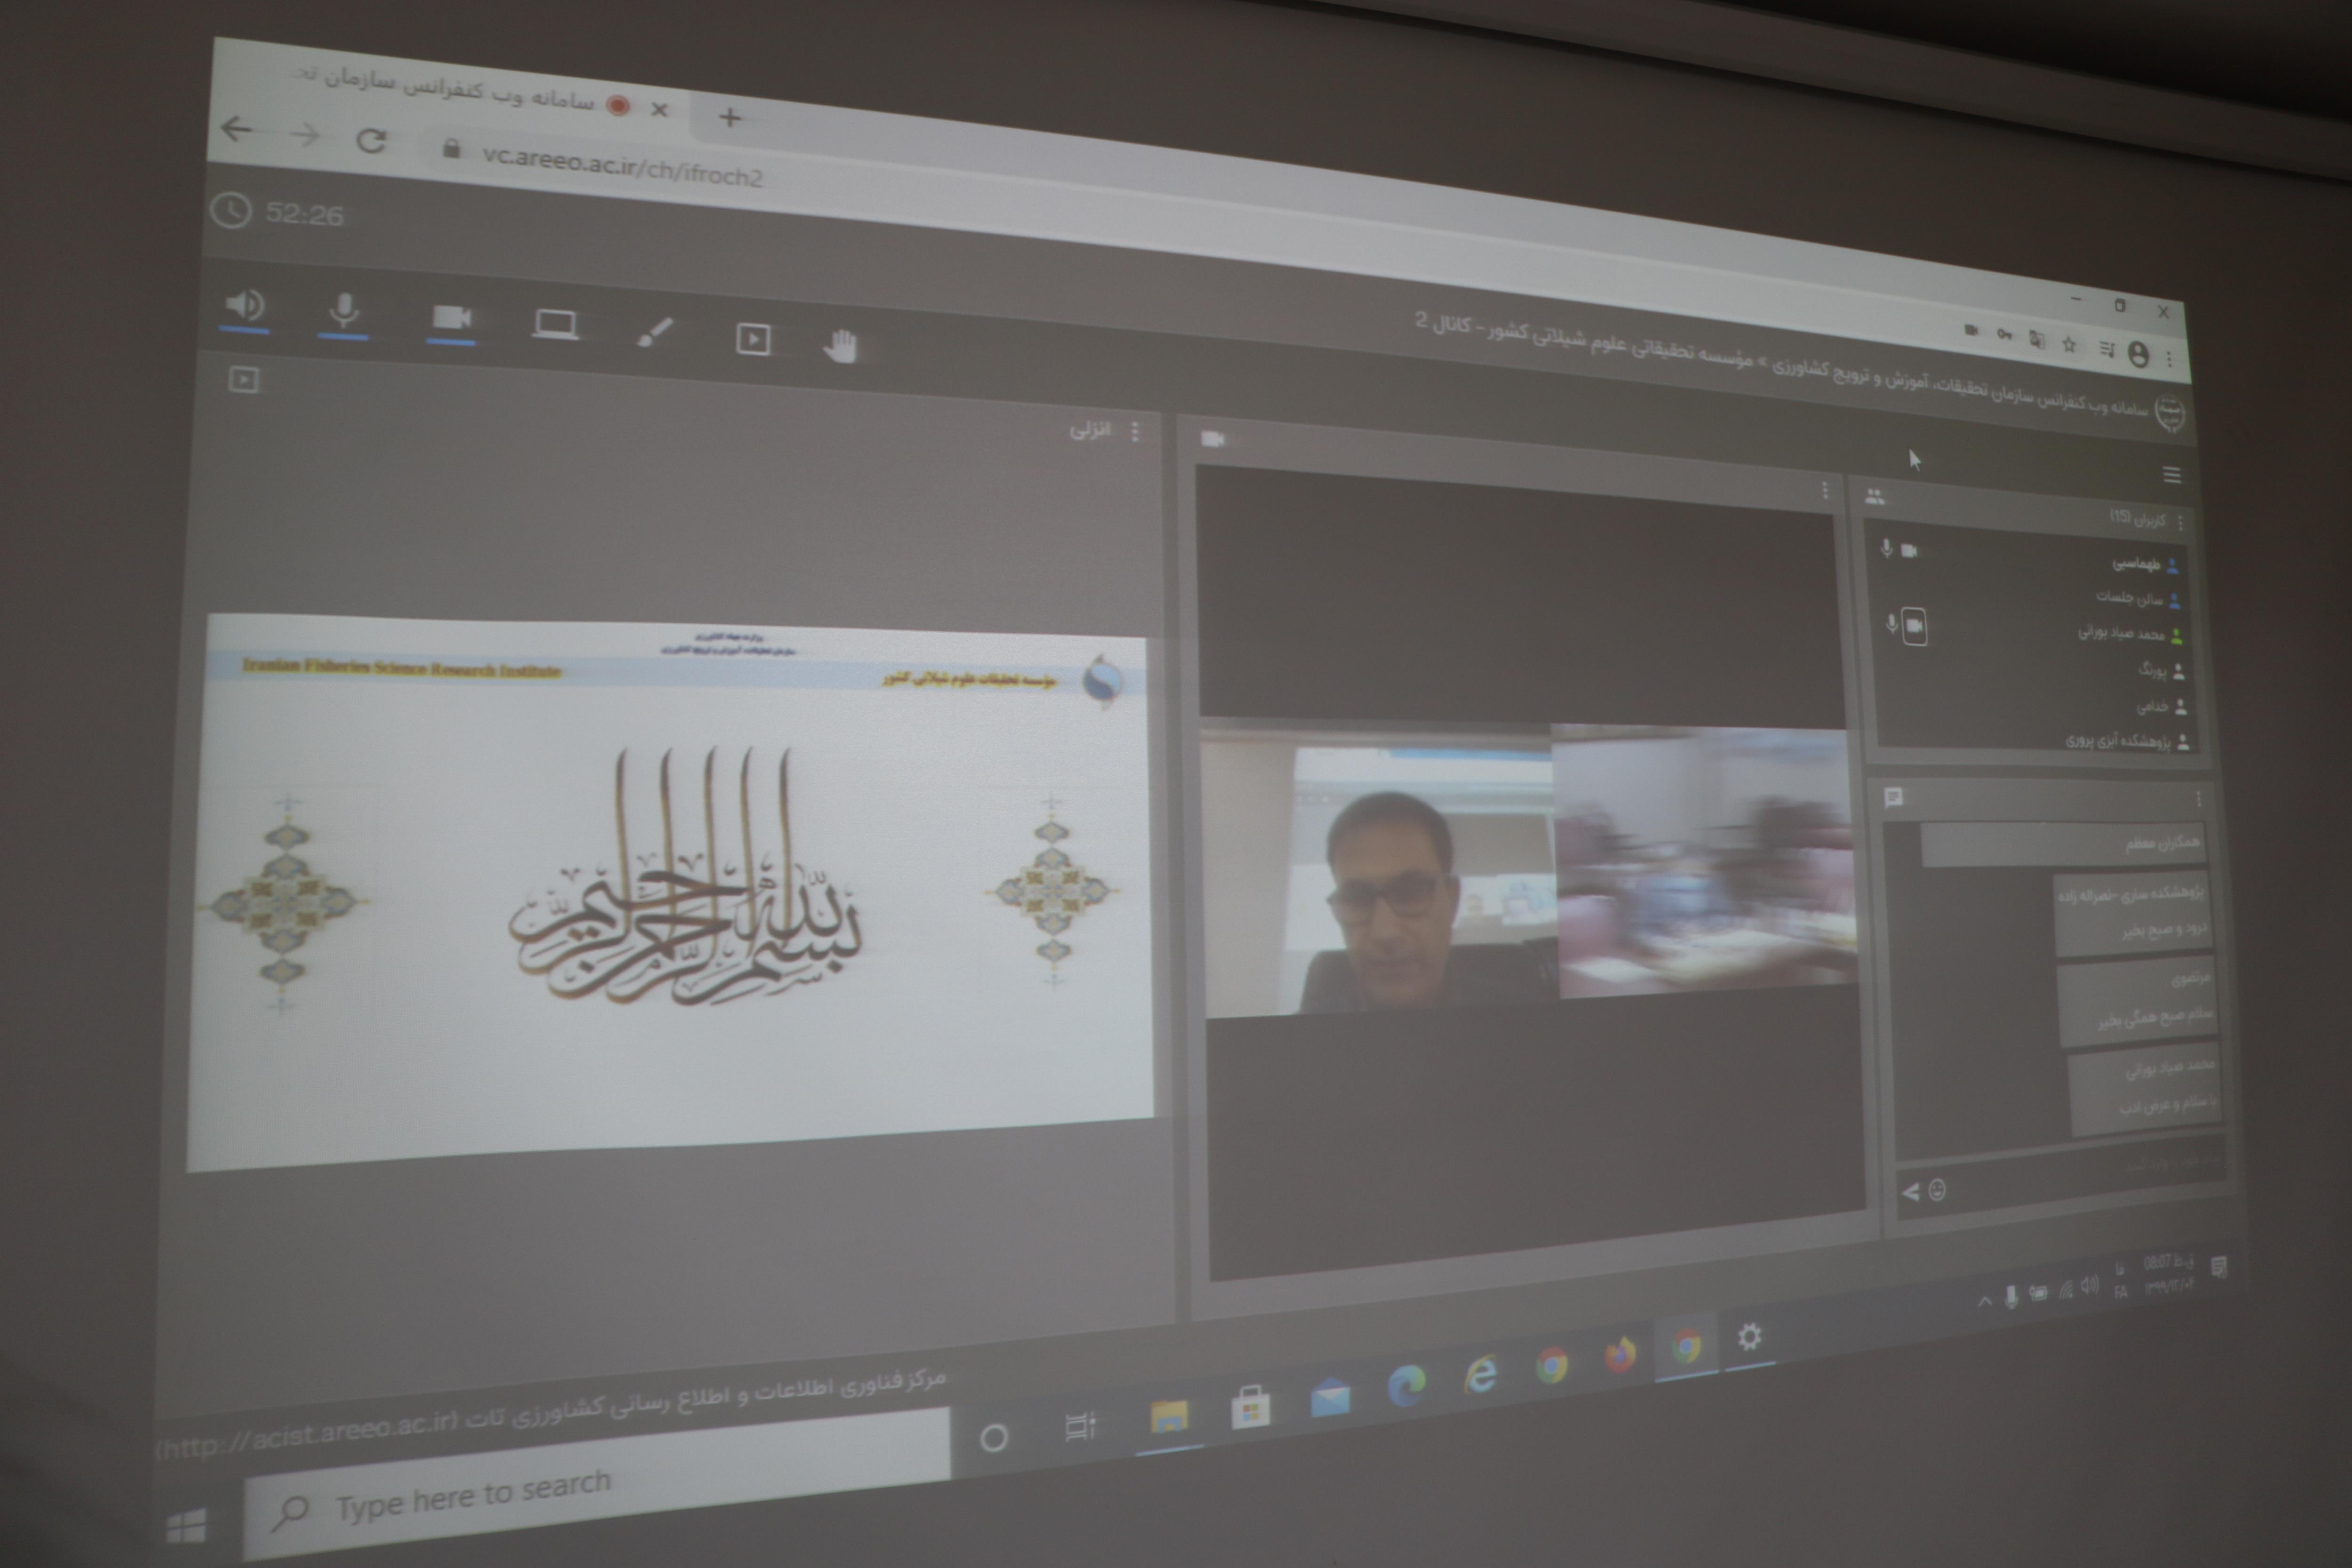Click the emoji smiley in chat
The image size is (2352, 1568).
(1937, 1190)
